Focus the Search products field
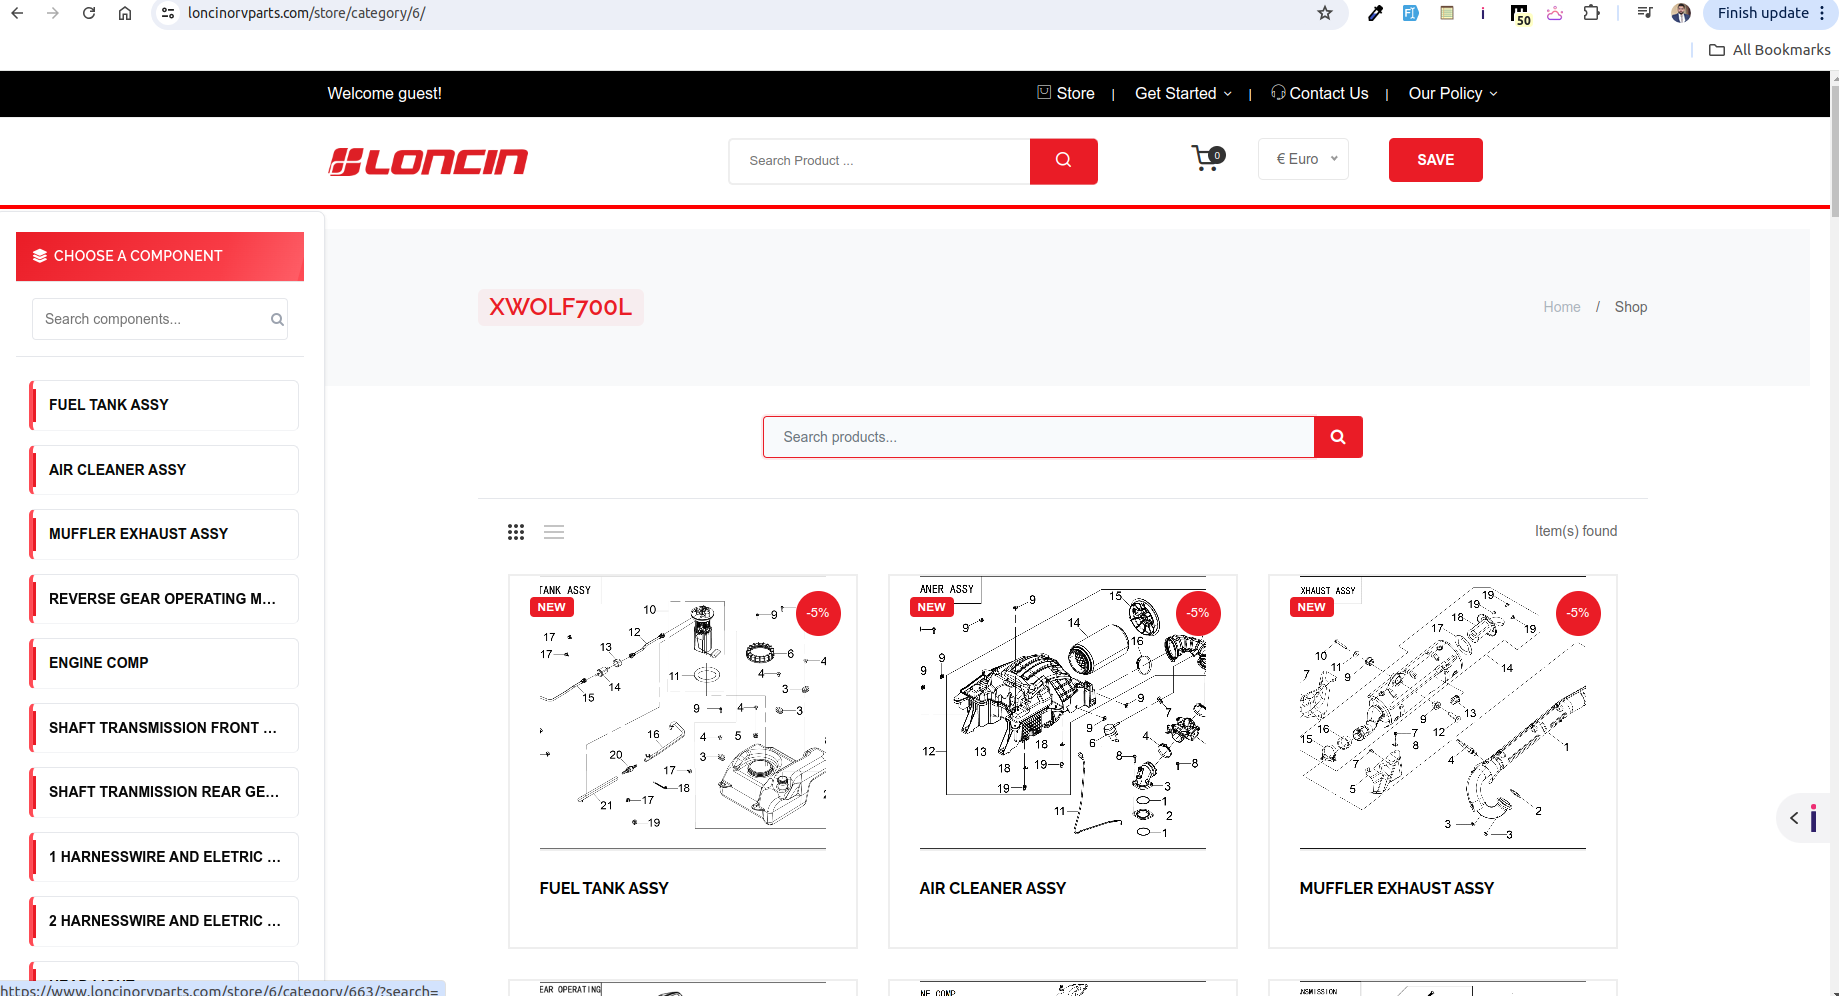The width and height of the screenshot is (1839, 996). coord(1038,437)
